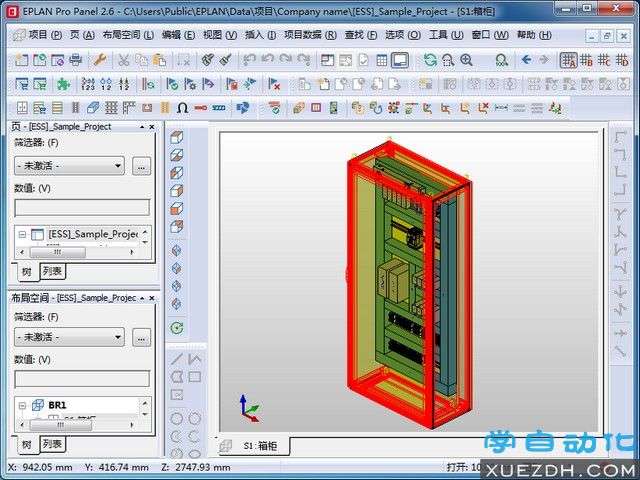Click the flag with red X icon
This screenshot has height=480, width=640.
tap(274, 84)
